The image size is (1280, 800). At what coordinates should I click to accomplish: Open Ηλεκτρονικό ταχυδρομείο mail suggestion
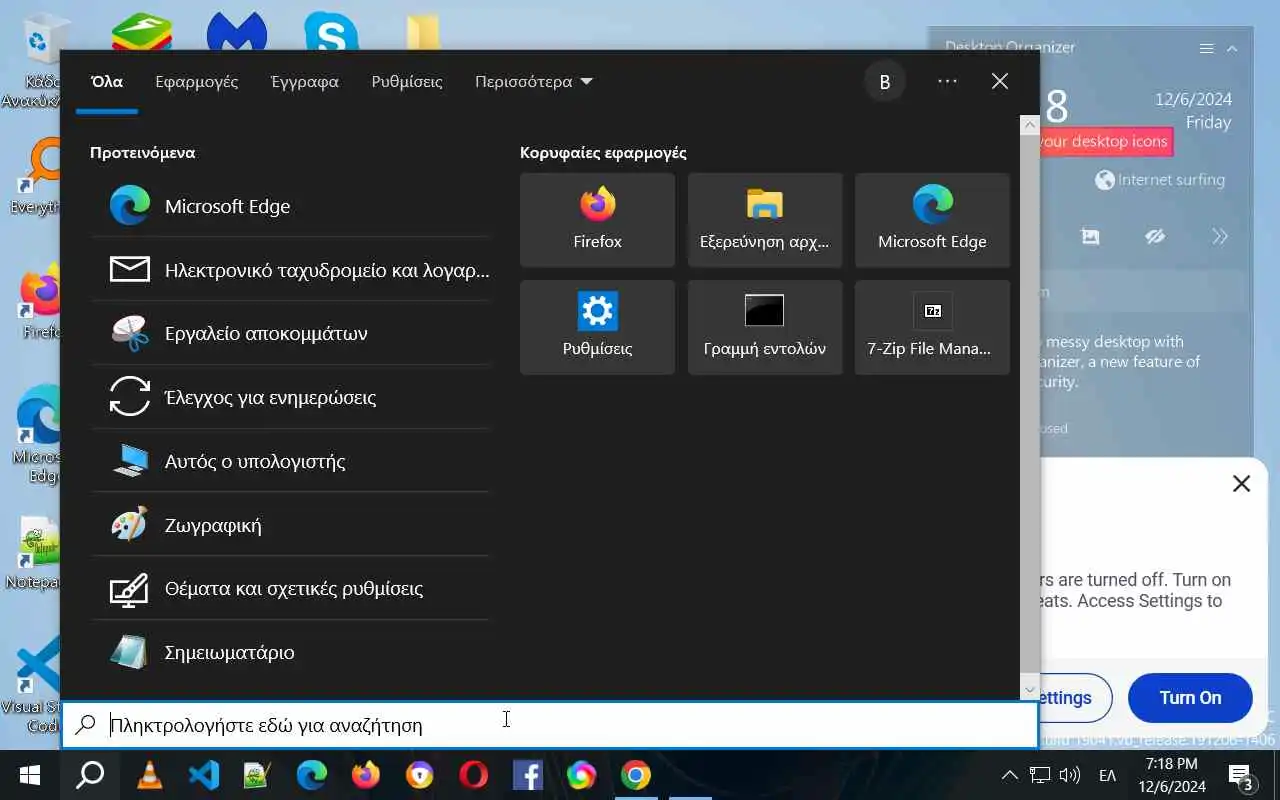pos(290,270)
